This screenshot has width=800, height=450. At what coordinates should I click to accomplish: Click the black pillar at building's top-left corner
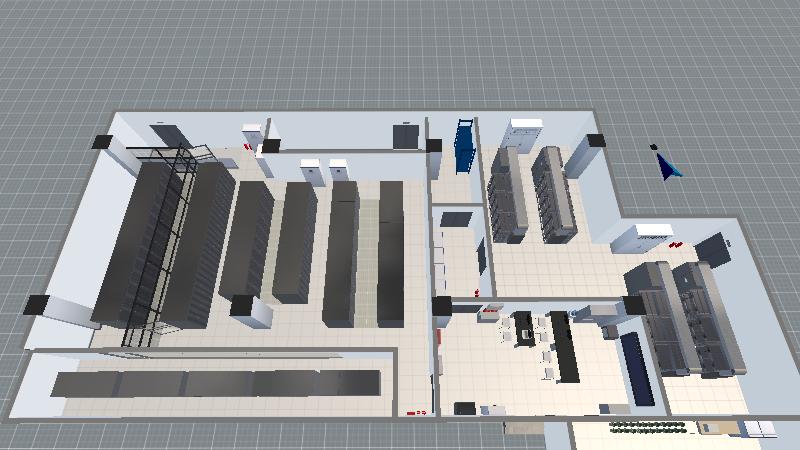[102, 142]
